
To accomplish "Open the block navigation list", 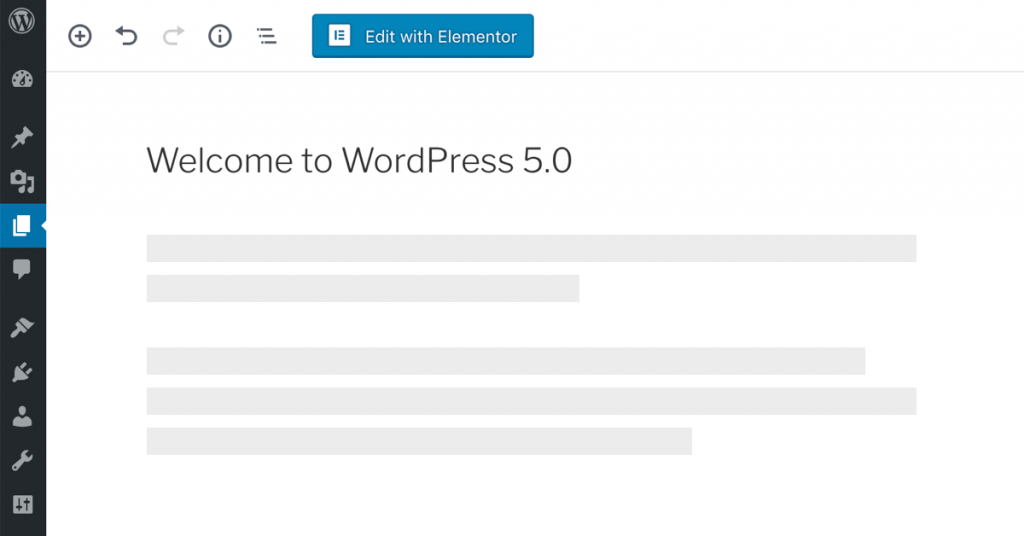I will point(266,37).
